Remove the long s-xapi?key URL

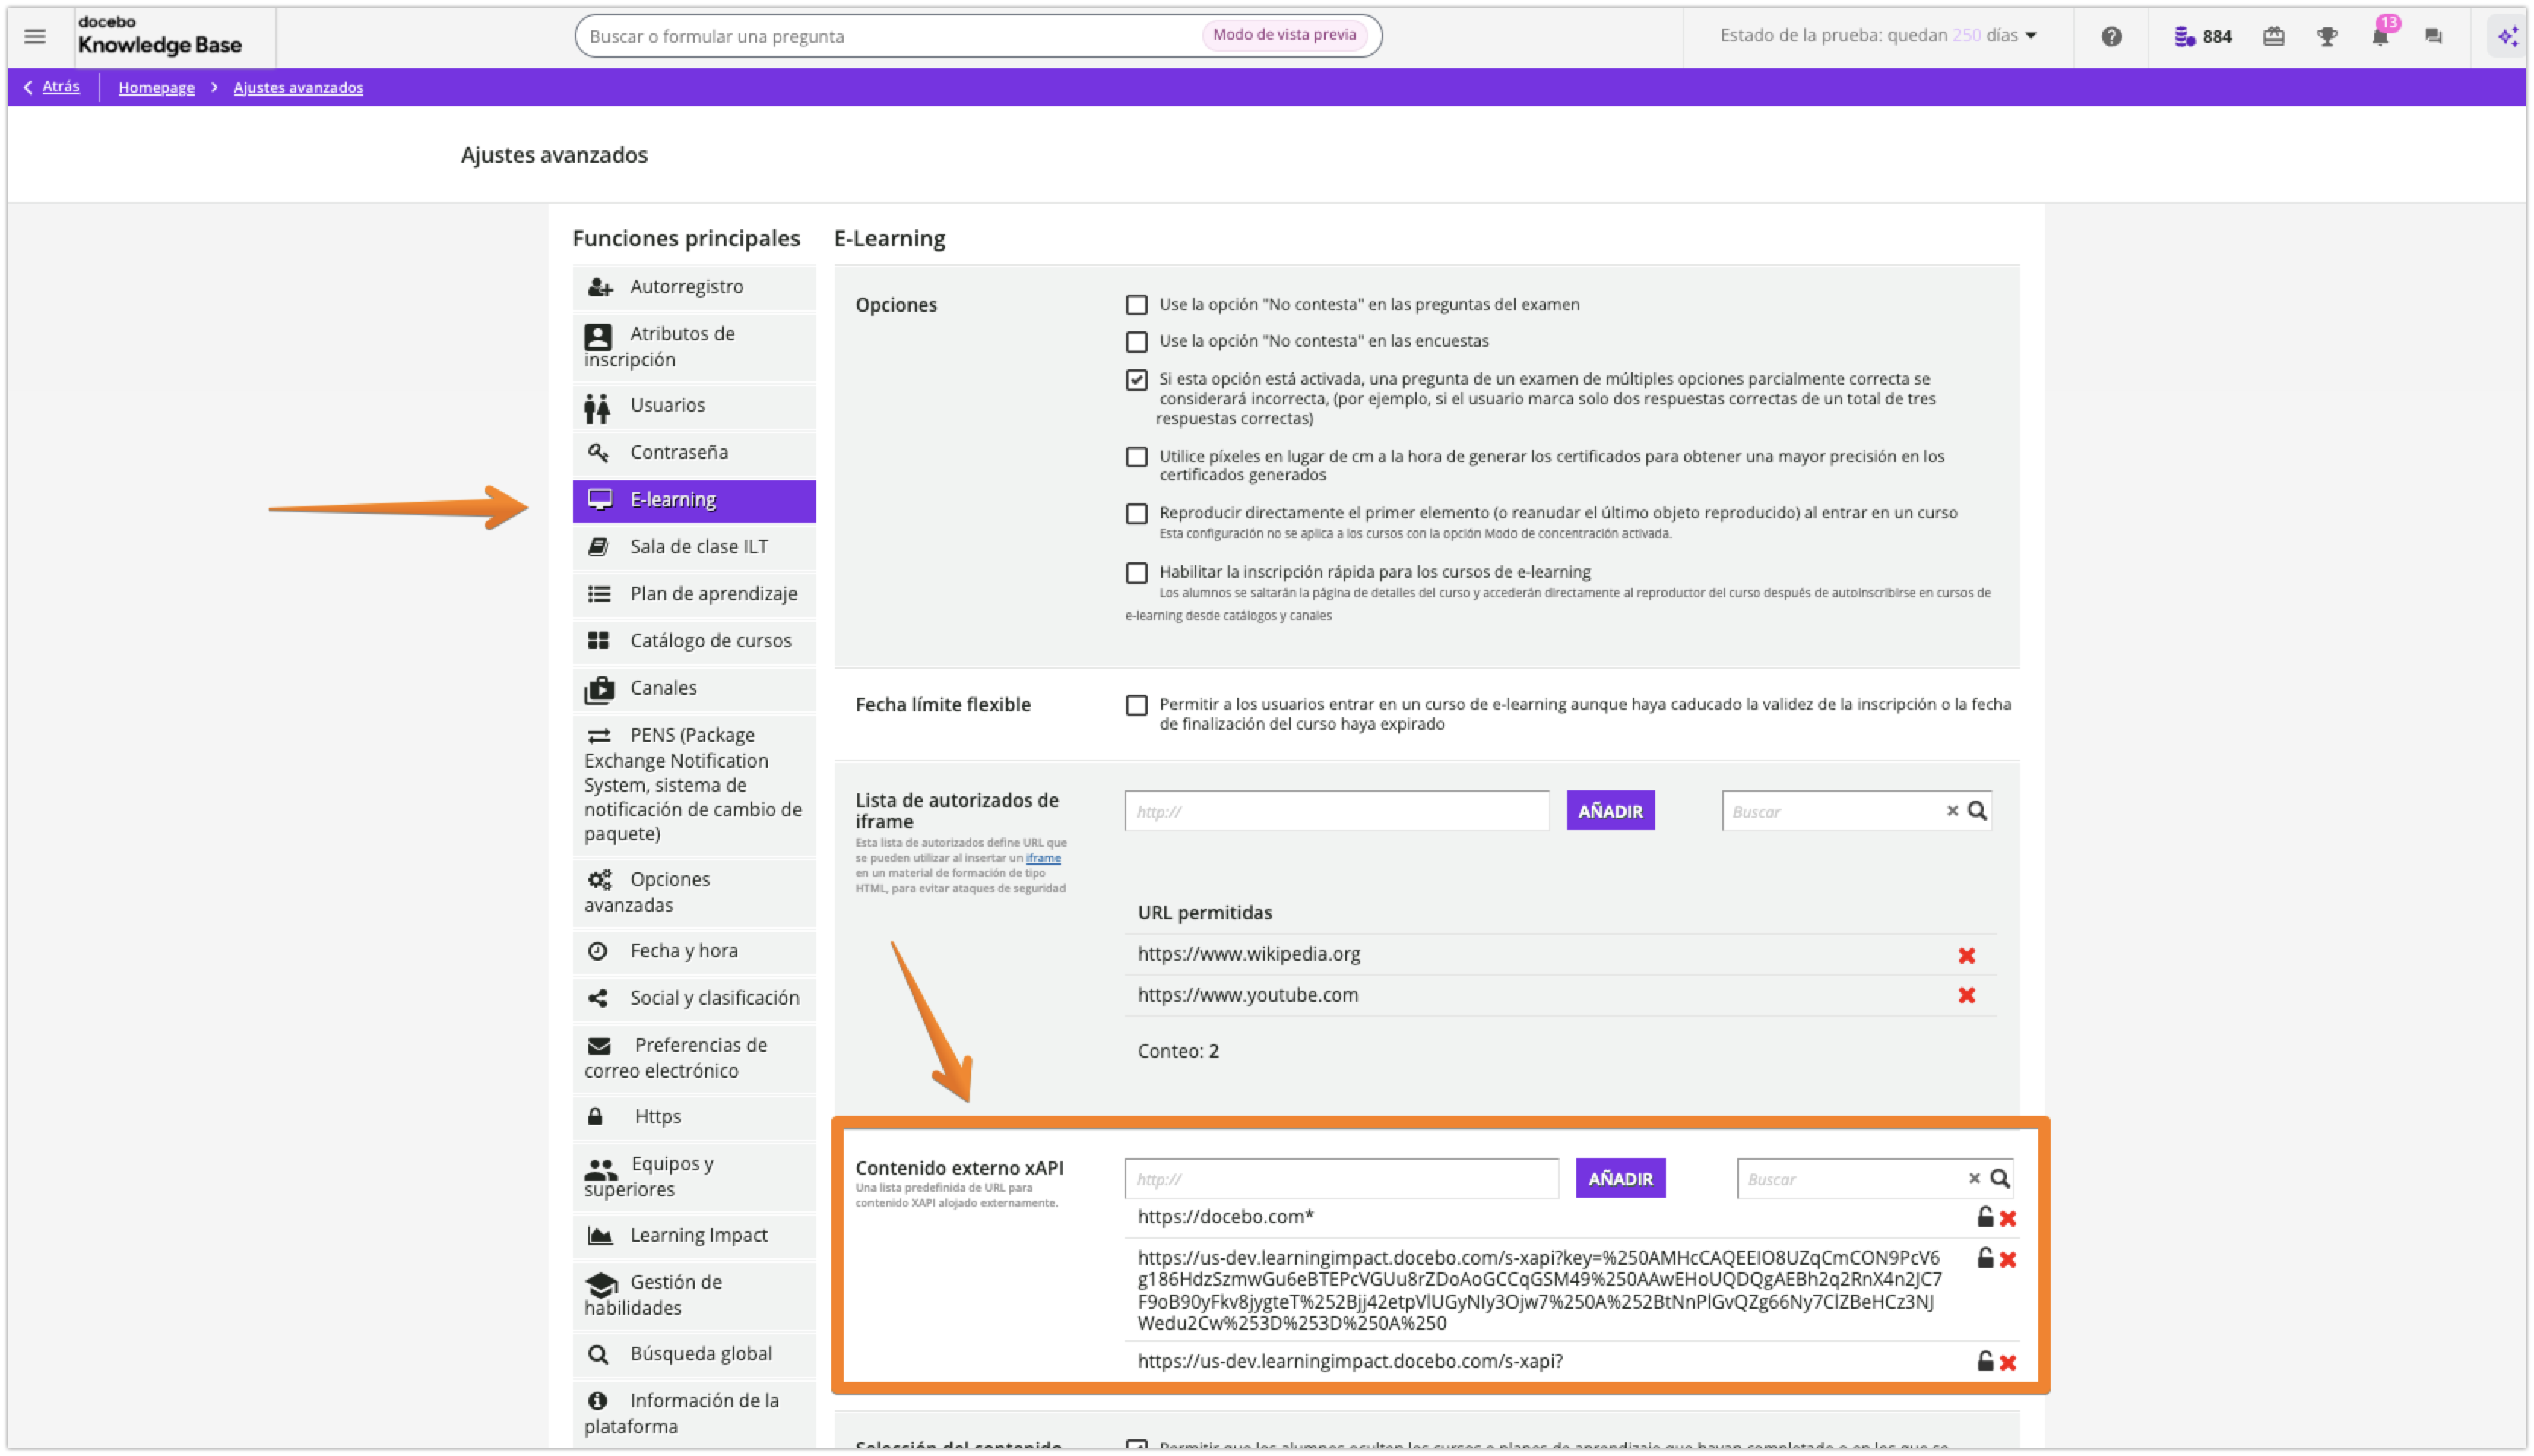pyautogui.click(x=2007, y=1260)
